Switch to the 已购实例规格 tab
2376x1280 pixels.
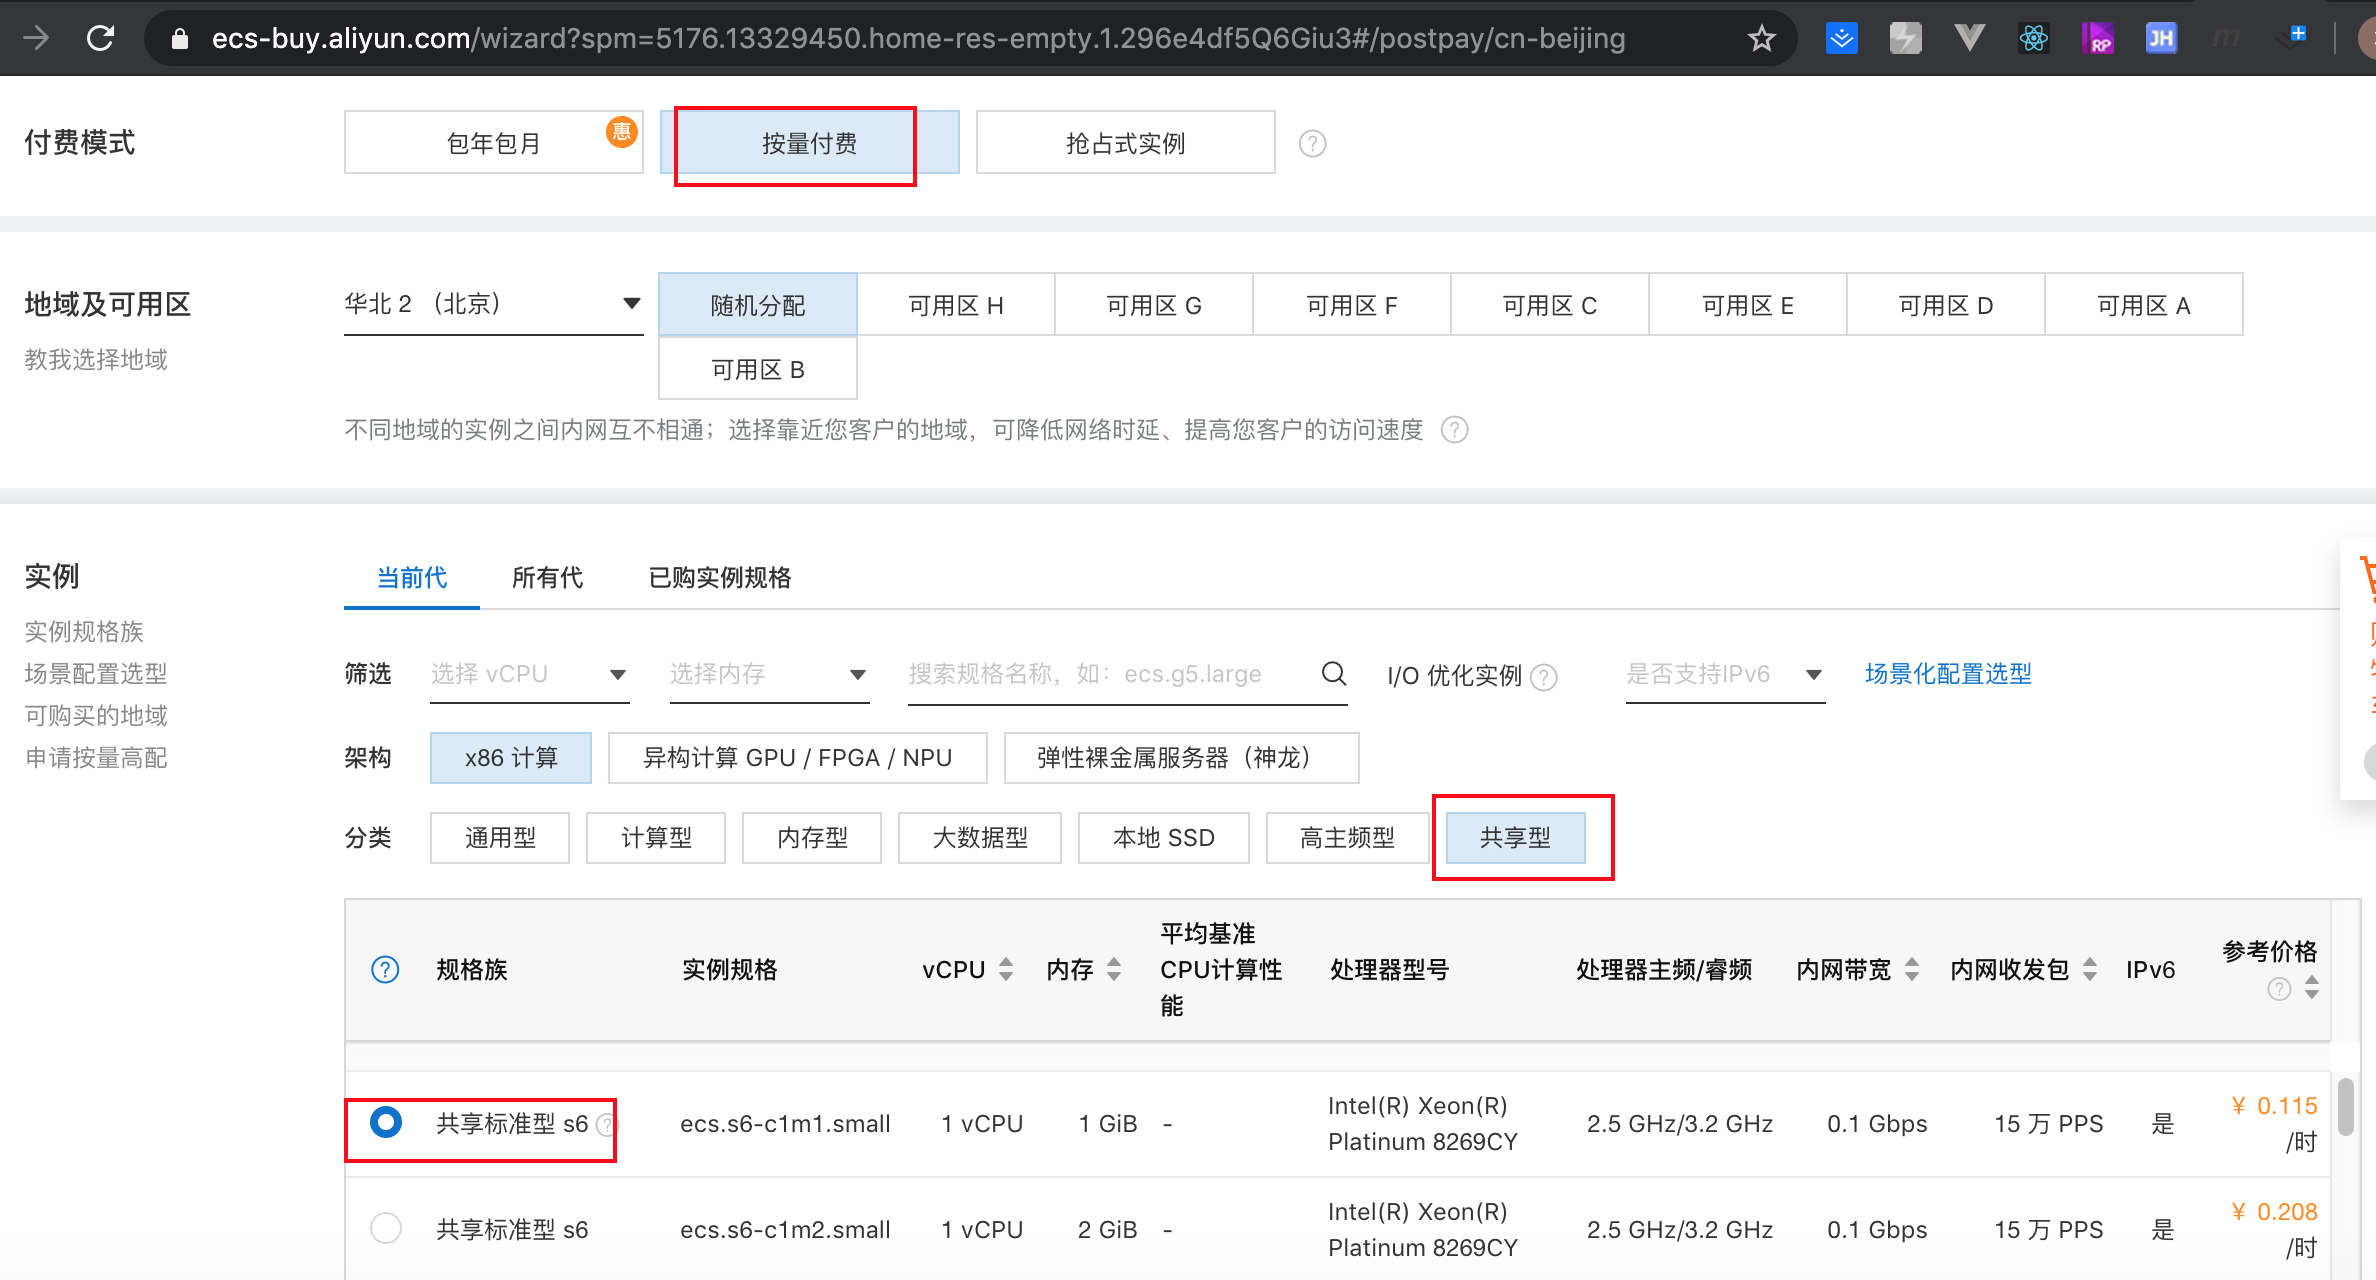click(x=720, y=578)
